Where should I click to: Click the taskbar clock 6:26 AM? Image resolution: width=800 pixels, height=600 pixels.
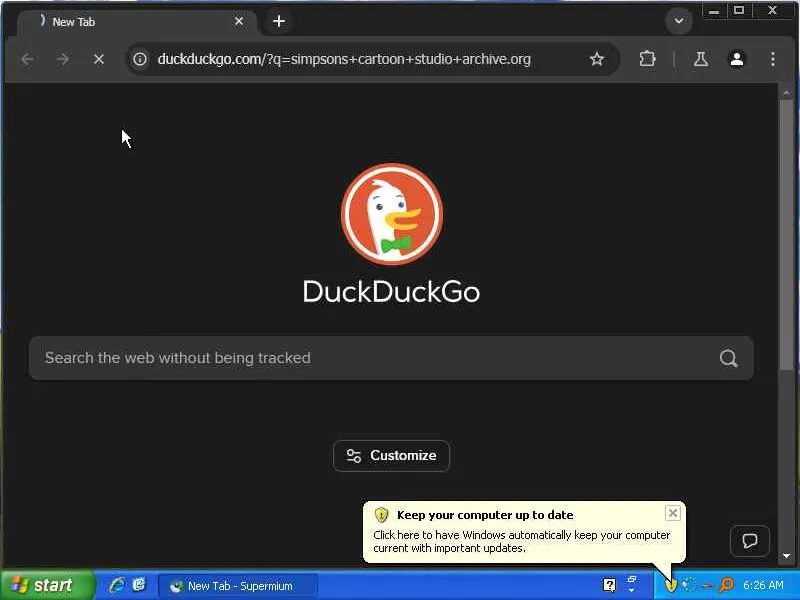tap(763, 585)
